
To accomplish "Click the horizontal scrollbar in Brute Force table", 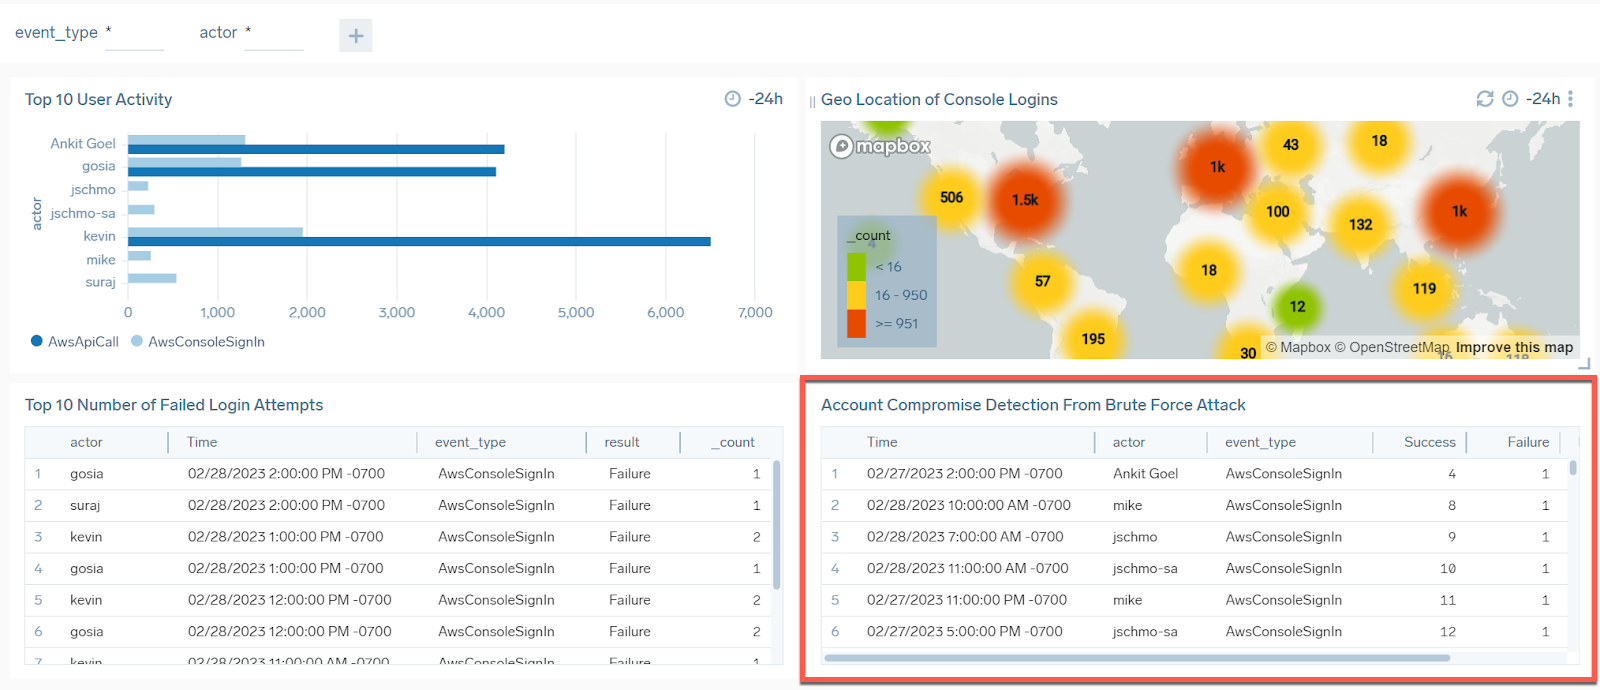I will [1136, 658].
